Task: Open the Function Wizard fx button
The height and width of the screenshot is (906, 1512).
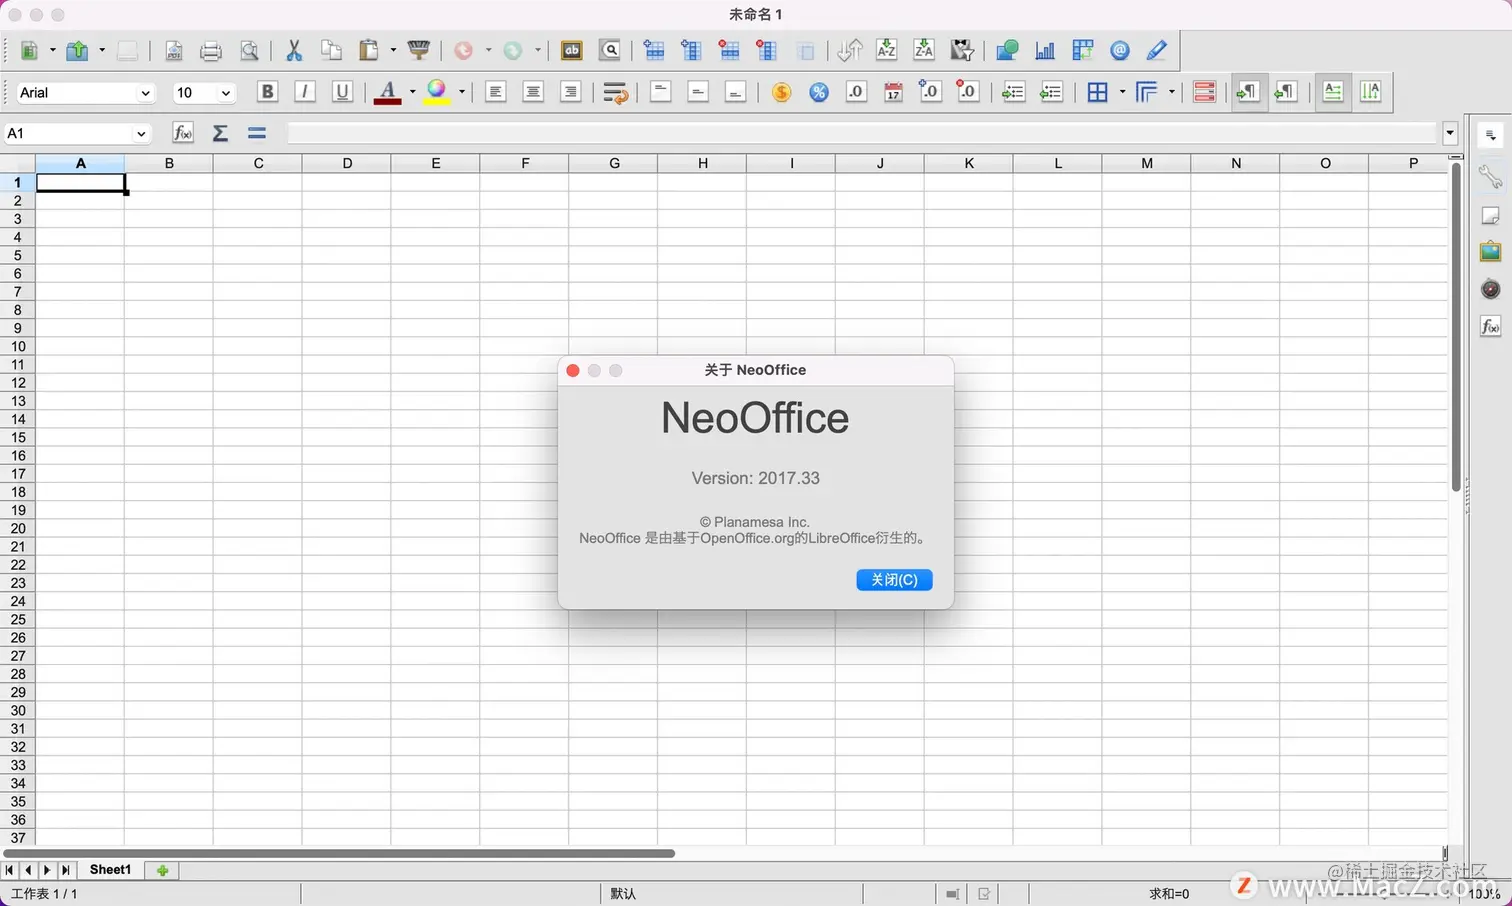Action: (x=182, y=133)
